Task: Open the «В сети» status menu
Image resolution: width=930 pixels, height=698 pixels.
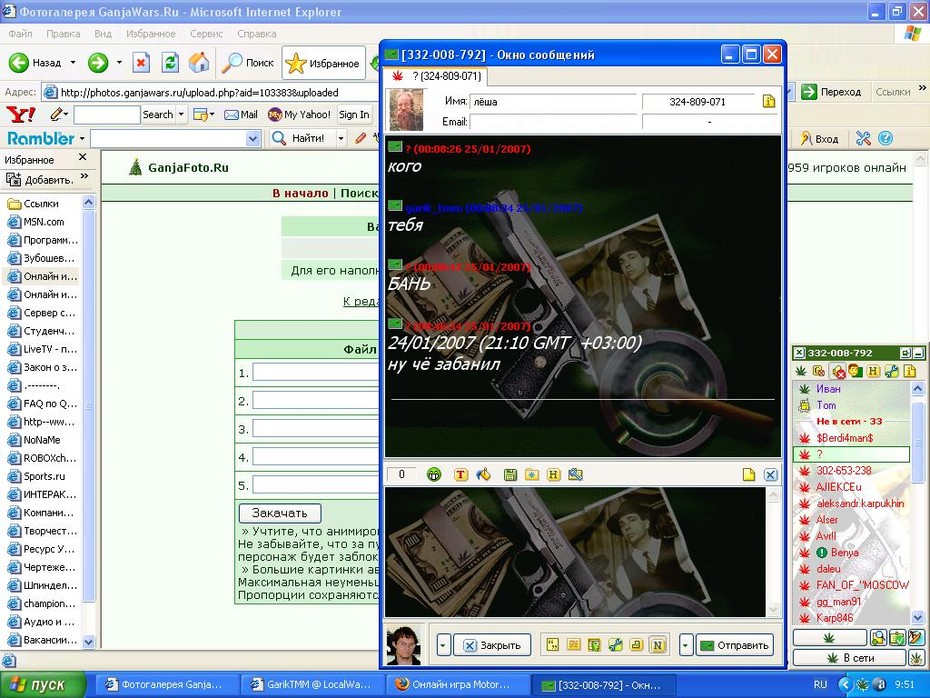Action: (x=849, y=658)
